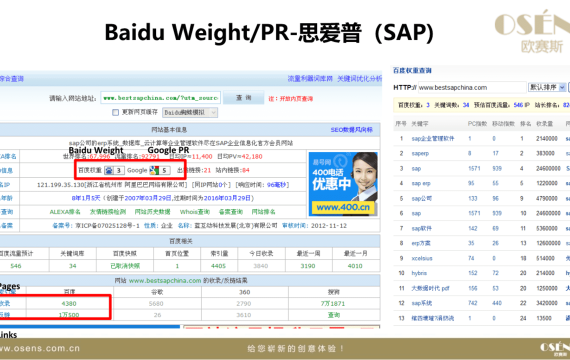Select keyword sap软件
The width and height of the screenshot is (570, 360).
pyautogui.click(x=421, y=228)
